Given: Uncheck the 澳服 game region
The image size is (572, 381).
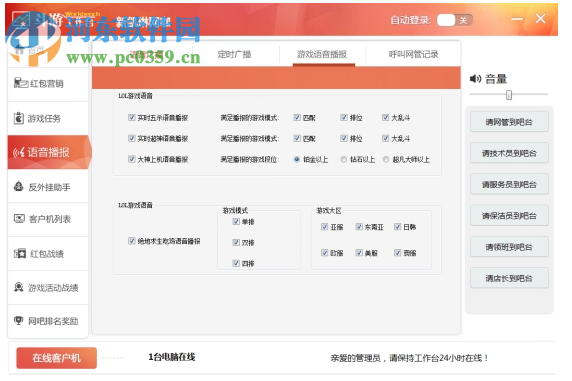Looking at the screenshot, I should (398, 253).
